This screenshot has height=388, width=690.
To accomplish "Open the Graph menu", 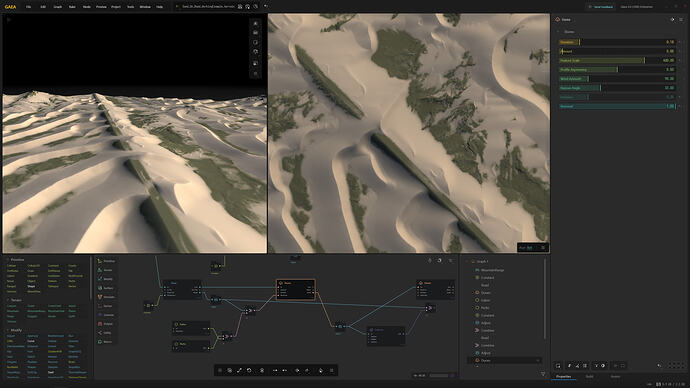I will pyautogui.click(x=58, y=7).
